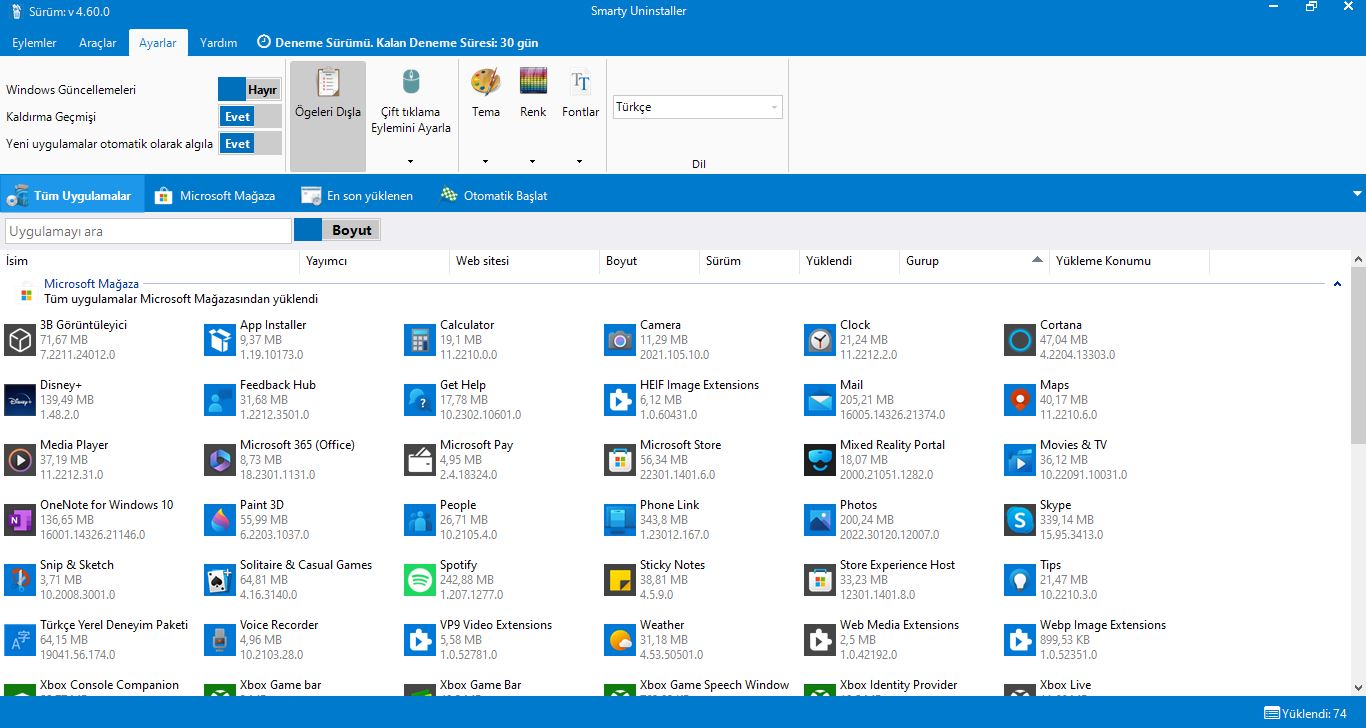1366x728 pixels.
Task: Open the Renk color grid icon
Action: (533, 81)
